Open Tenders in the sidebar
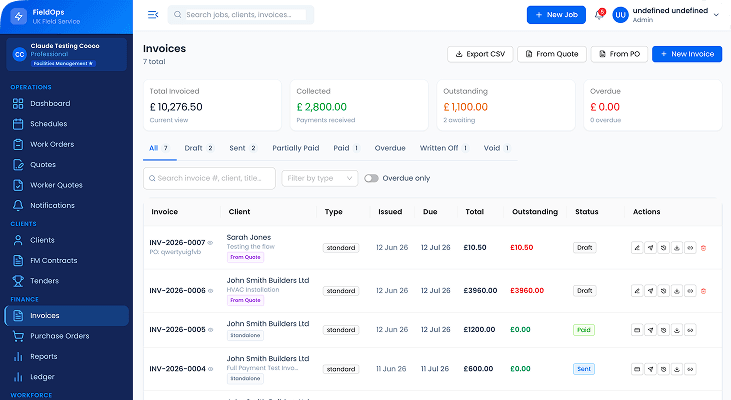Screen dimensions: 731x400 (x=66, y=281)
